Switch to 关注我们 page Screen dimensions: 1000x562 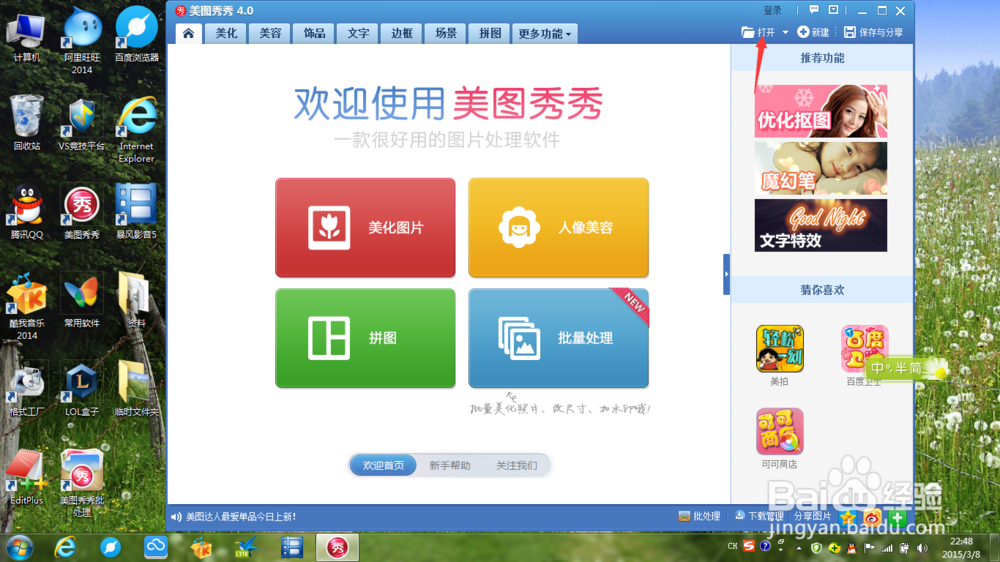click(517, 465)
